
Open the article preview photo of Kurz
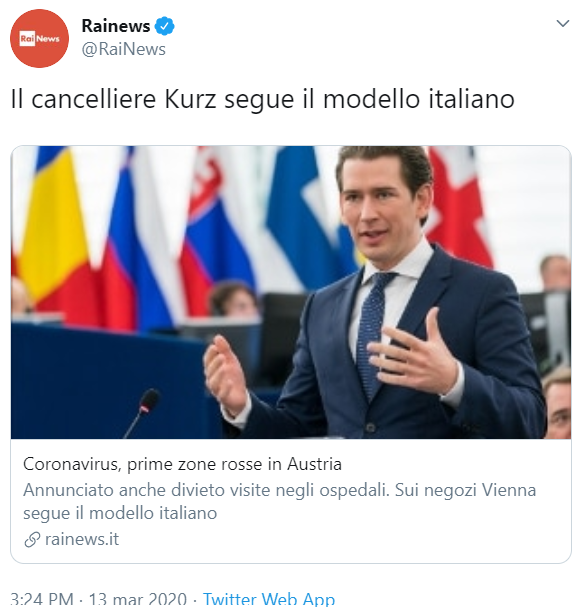pos(291,292)
